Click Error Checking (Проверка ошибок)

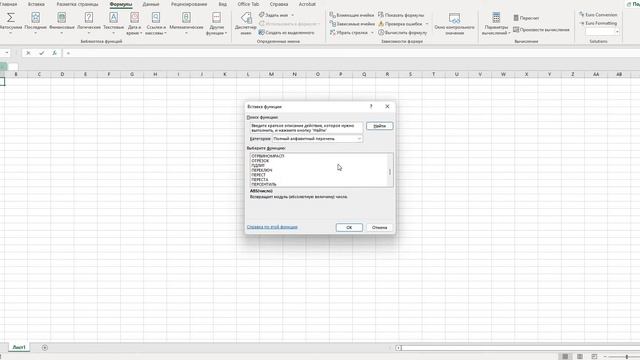tap(400, 24)
